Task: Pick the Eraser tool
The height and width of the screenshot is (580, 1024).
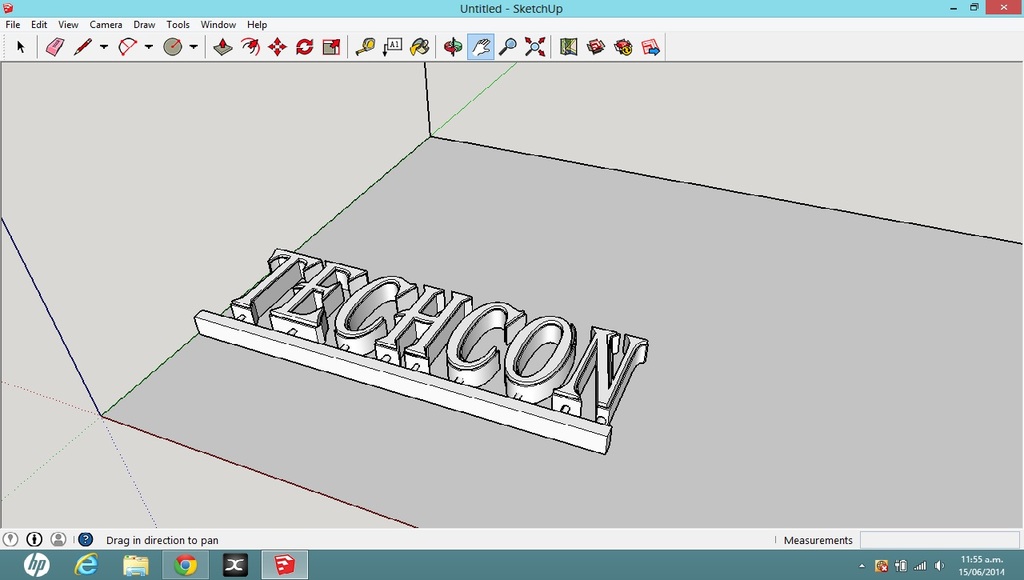Action: 55,47
